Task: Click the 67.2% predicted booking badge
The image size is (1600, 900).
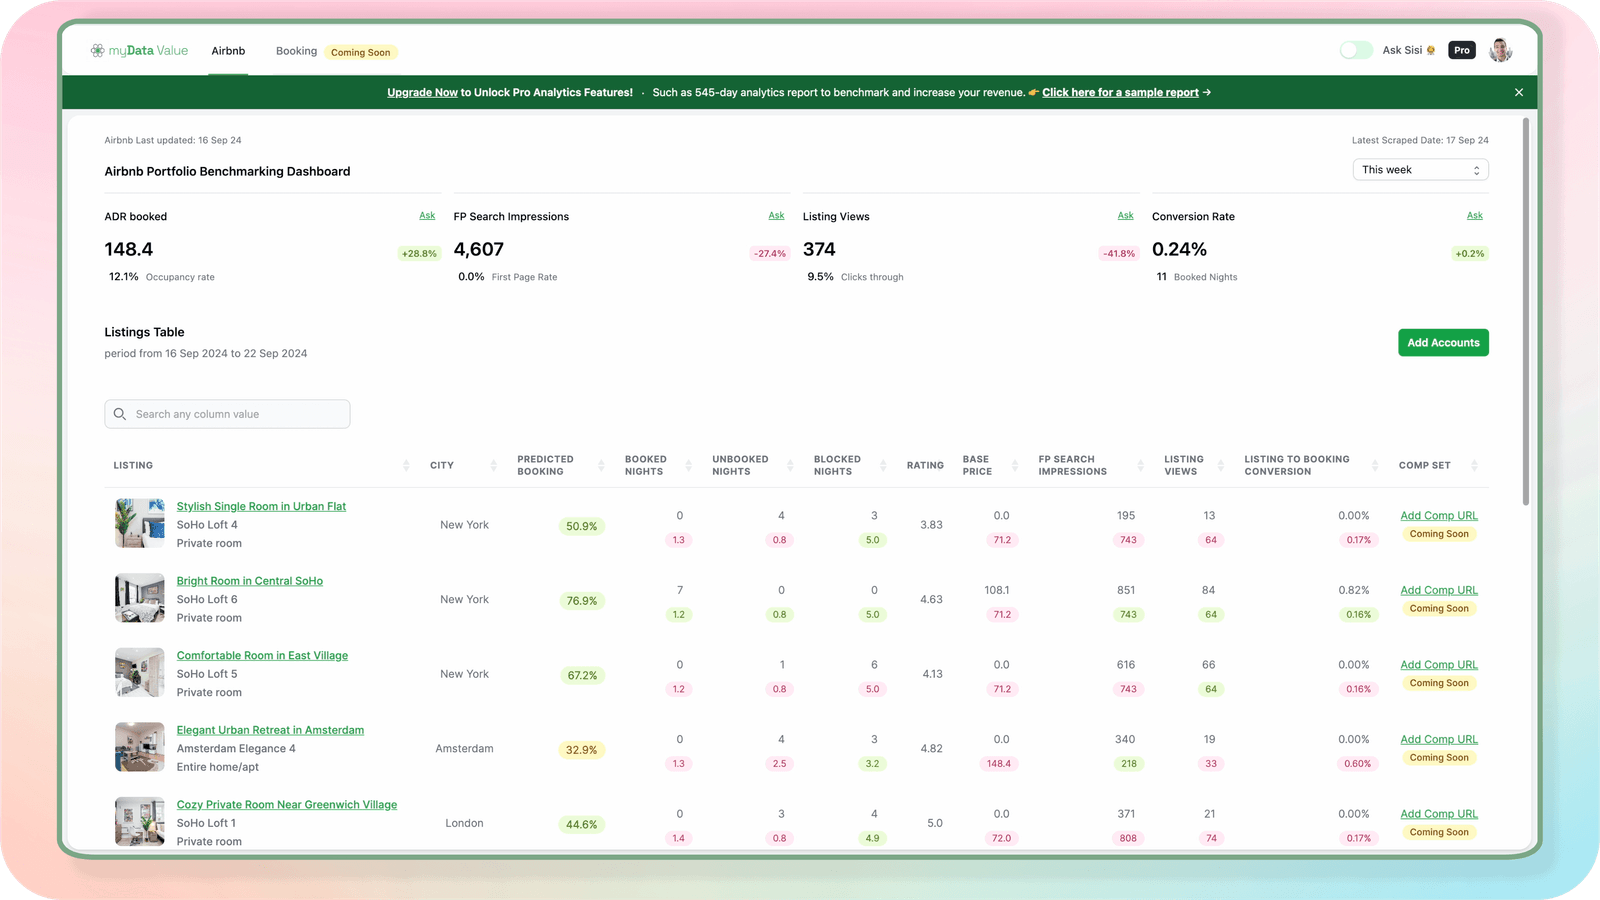Action: [581, 676]
